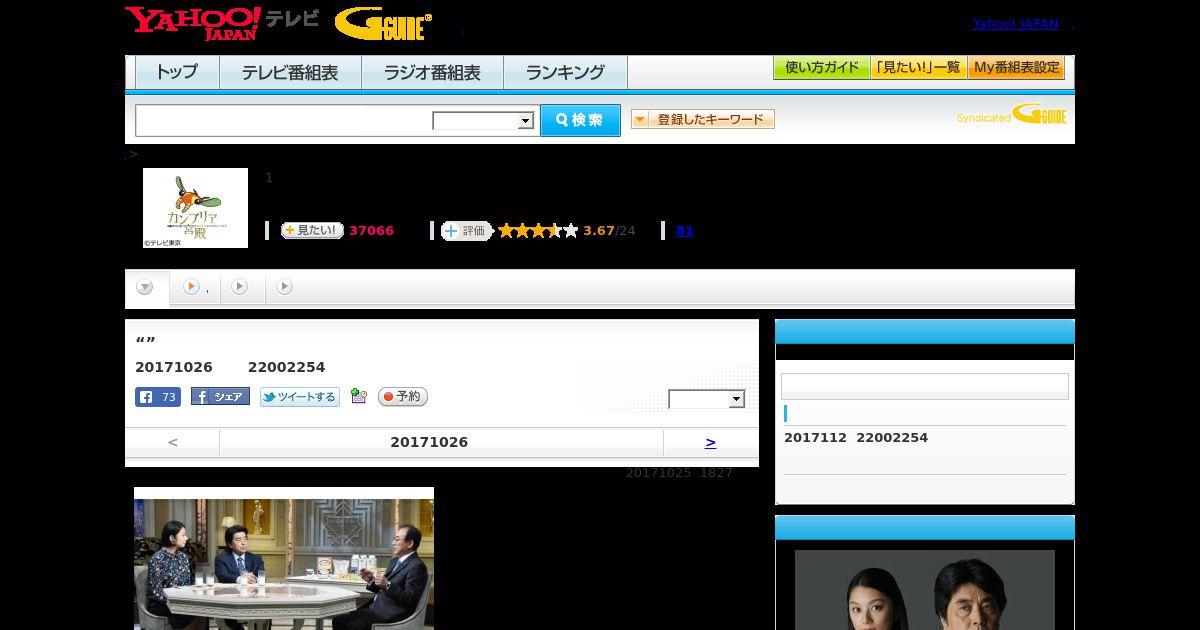1200x630 pixels.
Task: Open the 使い方ガイド button
Action: pyautogui.click(x=822, y=68)
